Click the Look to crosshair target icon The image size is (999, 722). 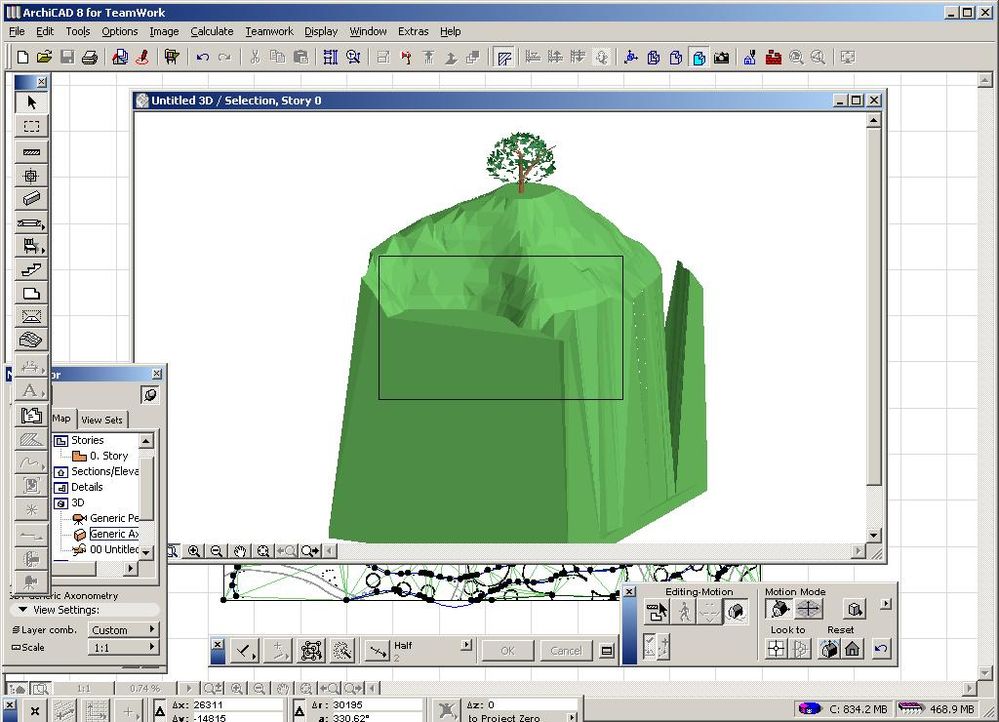pos(776,649)
